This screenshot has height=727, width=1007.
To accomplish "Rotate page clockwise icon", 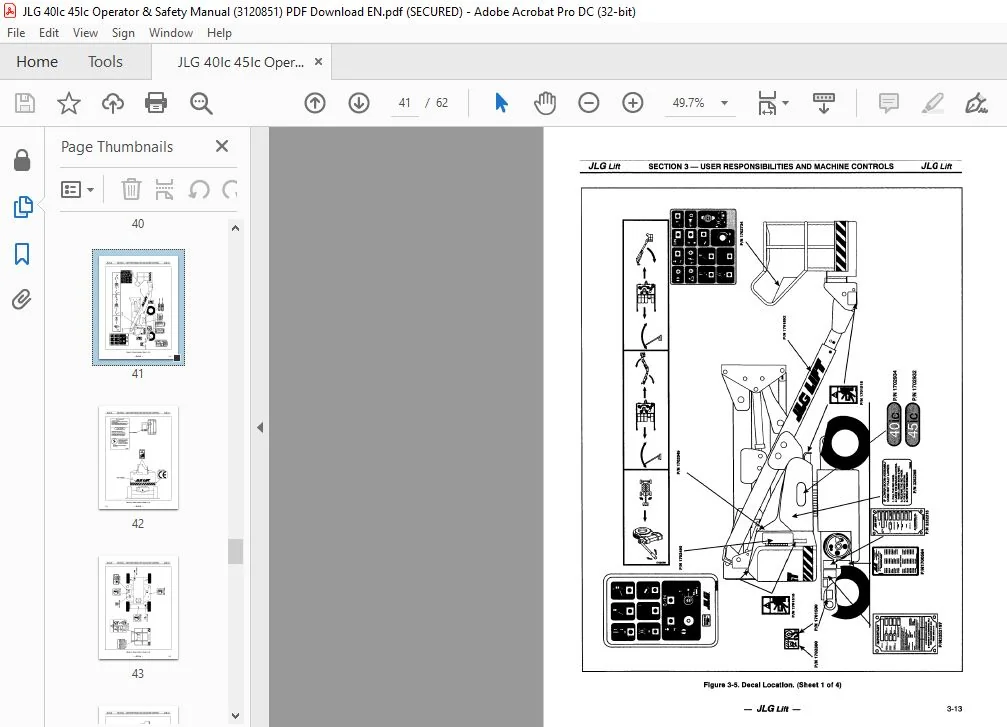I will tap(230, 189).
